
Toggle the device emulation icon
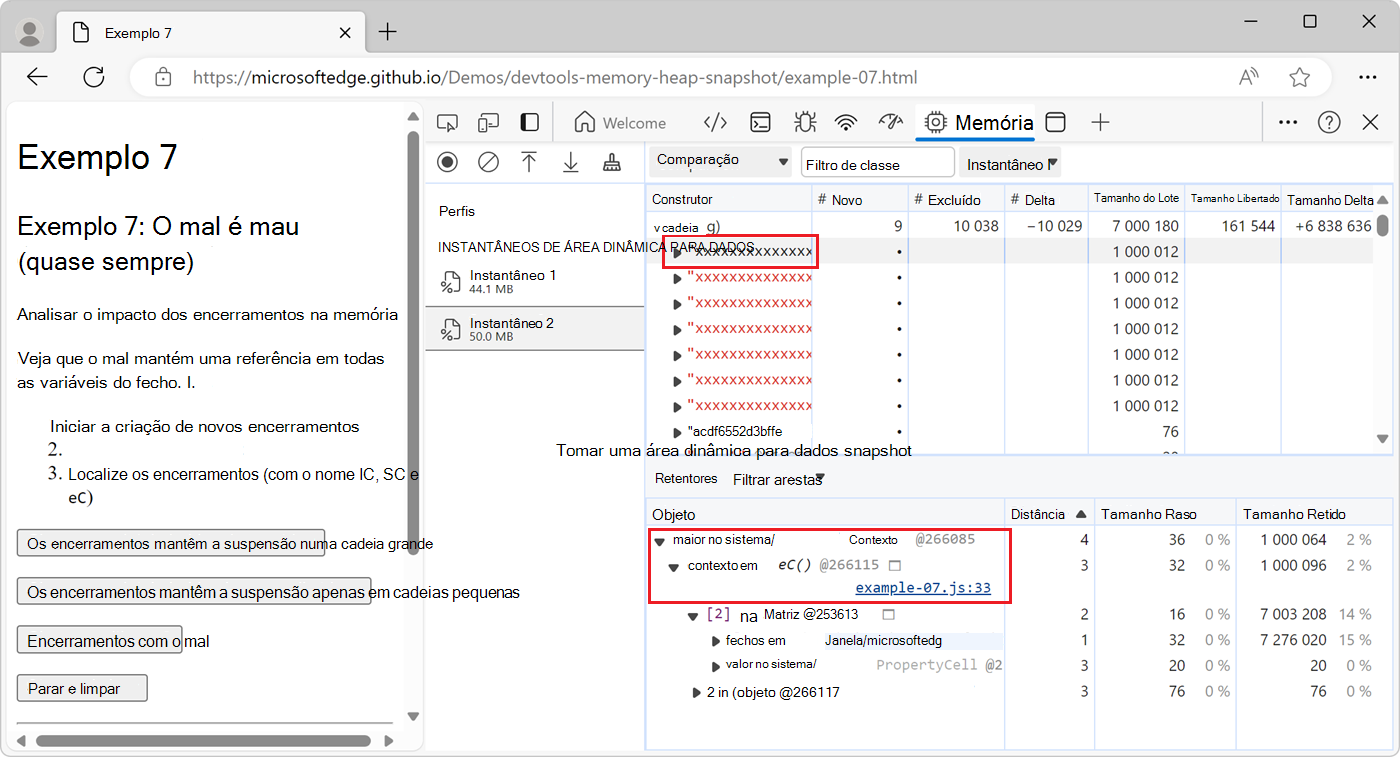click(488, 123)
